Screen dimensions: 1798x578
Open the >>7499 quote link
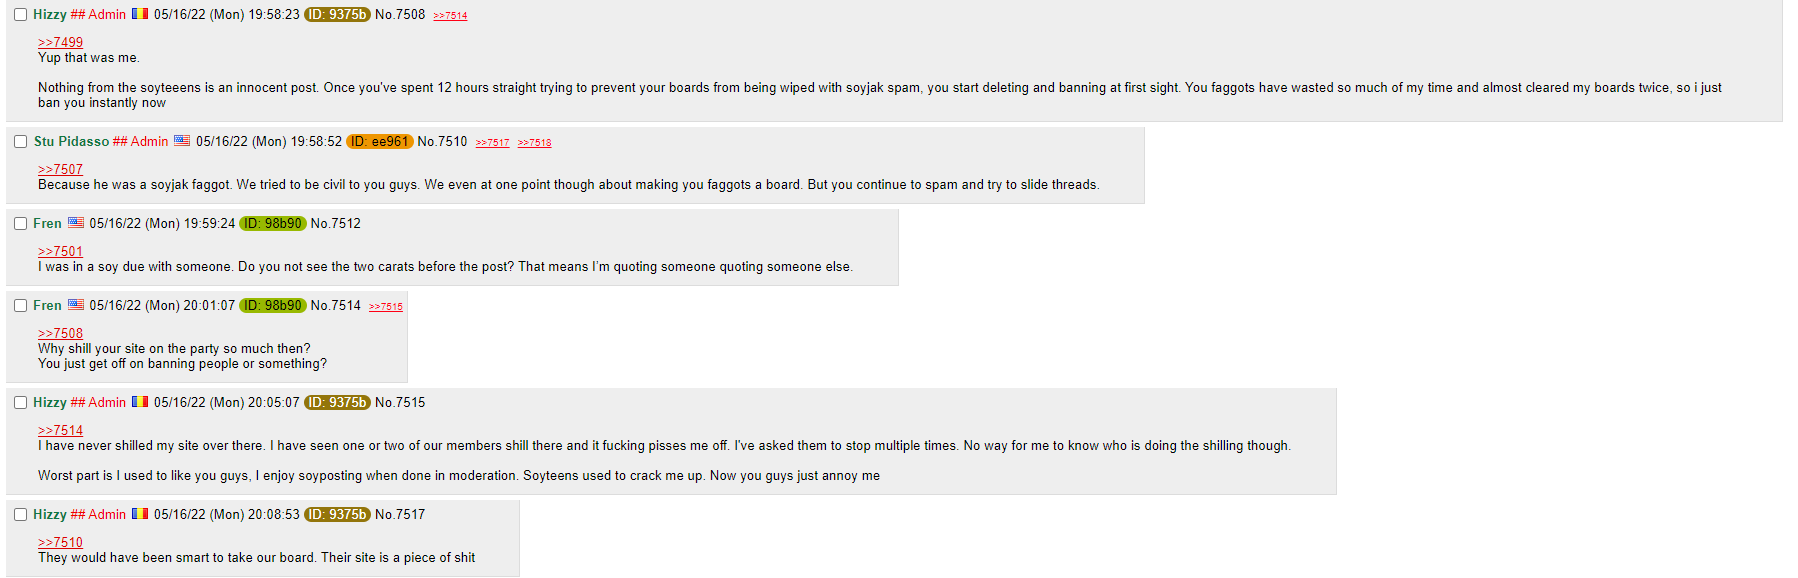60,42
